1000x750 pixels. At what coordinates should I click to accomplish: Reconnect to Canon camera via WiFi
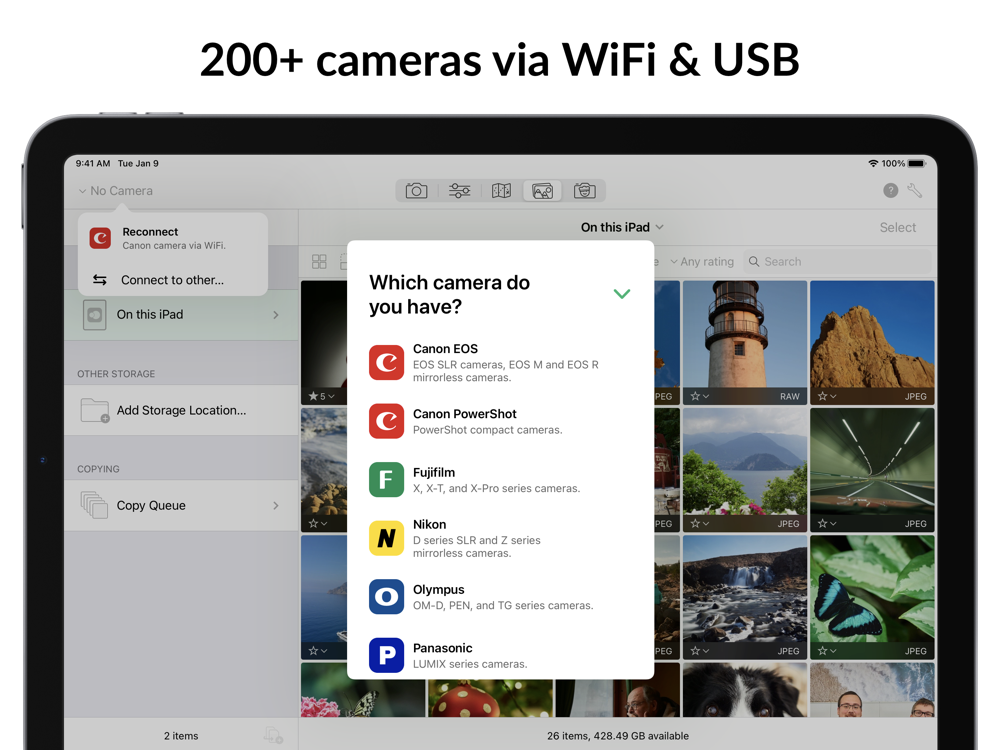[173, 238]
